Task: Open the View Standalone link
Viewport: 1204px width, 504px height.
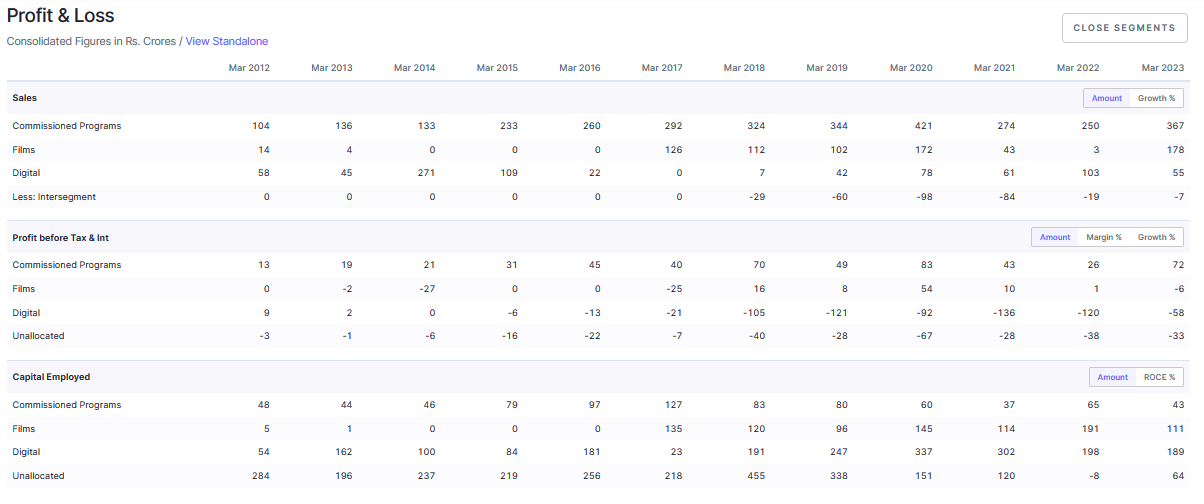Action: (x=227, y=41)
